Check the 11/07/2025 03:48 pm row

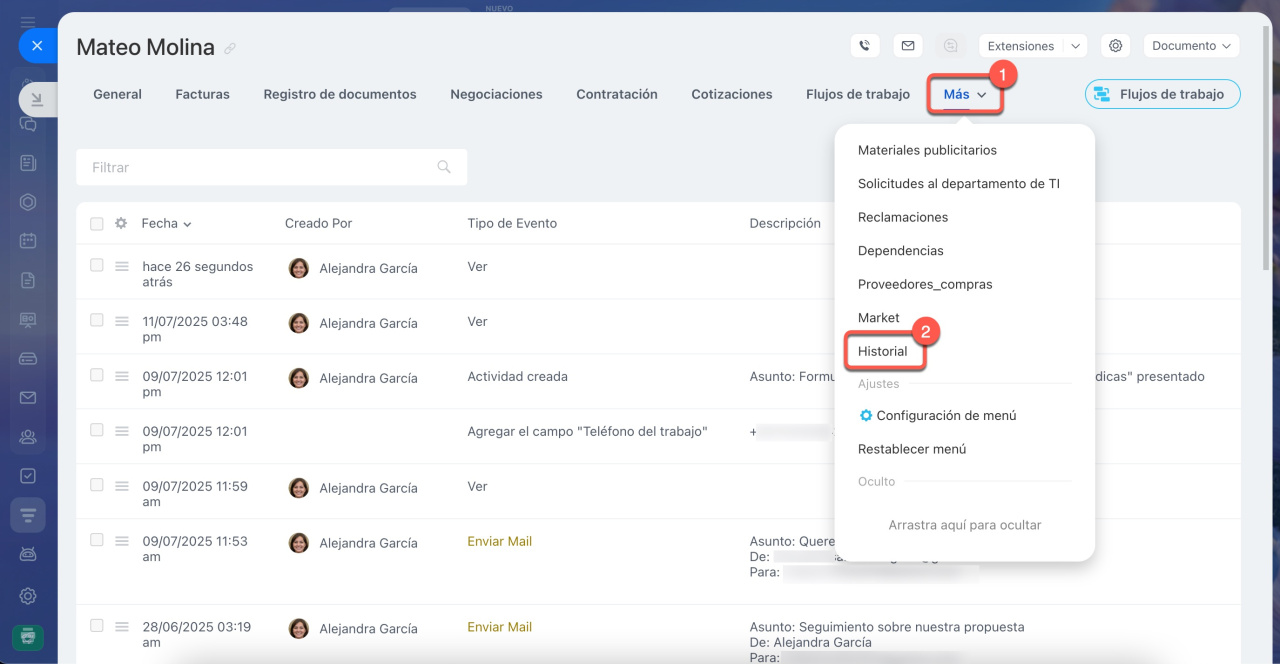(x=97, y=321)
